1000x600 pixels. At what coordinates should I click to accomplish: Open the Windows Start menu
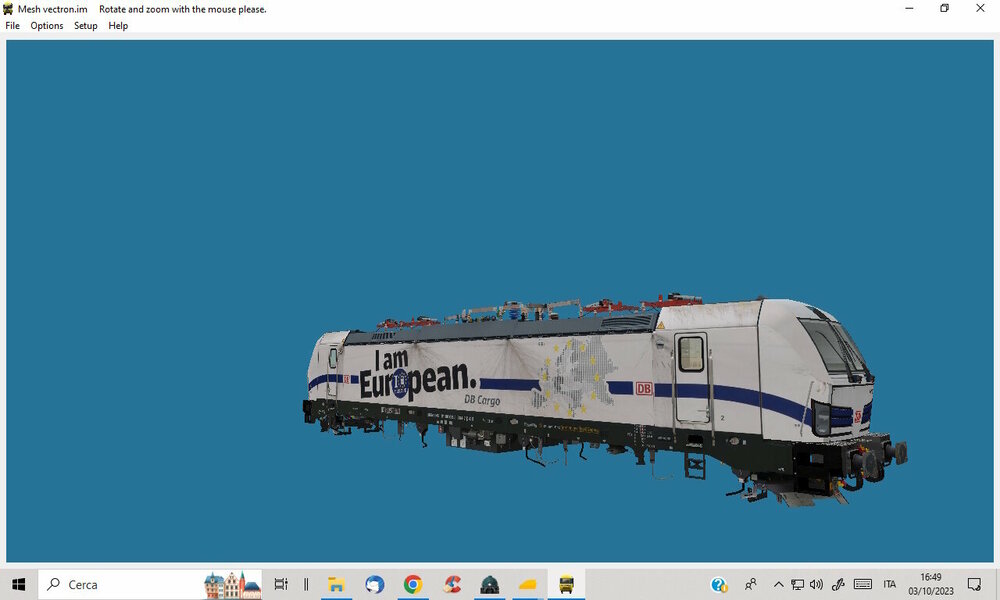[x=18, y=584]
